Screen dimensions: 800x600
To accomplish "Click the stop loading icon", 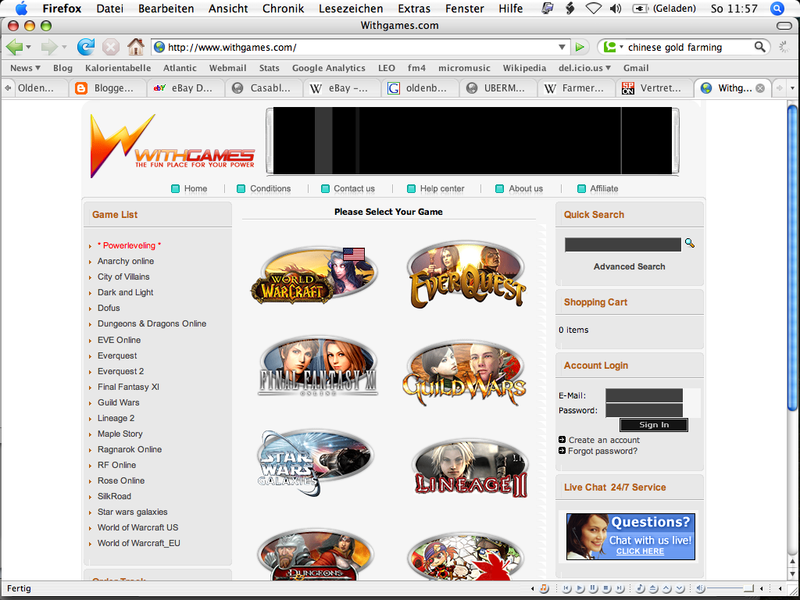I will tap(110, 47).
